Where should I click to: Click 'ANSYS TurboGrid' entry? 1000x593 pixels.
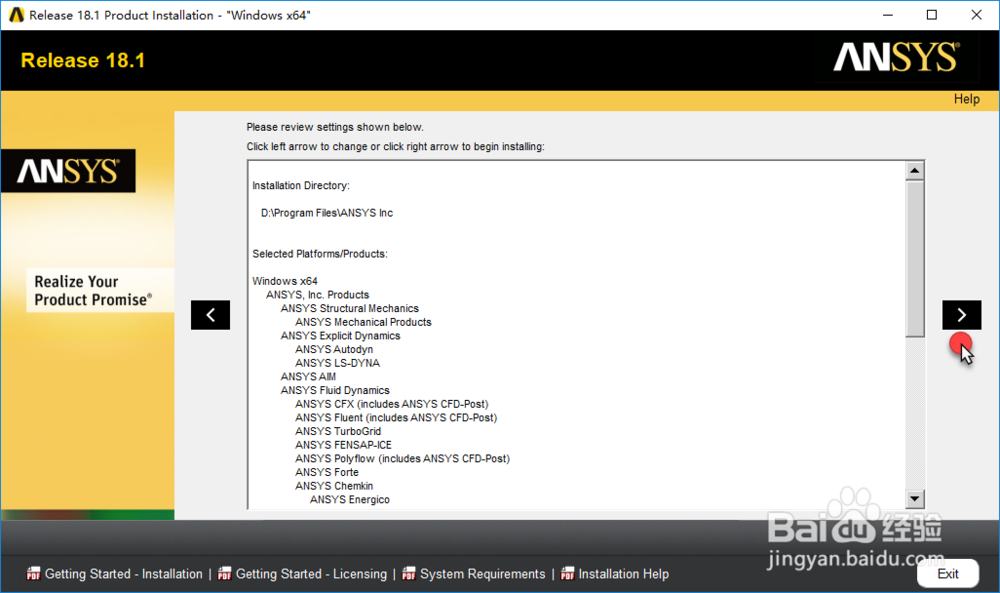pos(338,432)
